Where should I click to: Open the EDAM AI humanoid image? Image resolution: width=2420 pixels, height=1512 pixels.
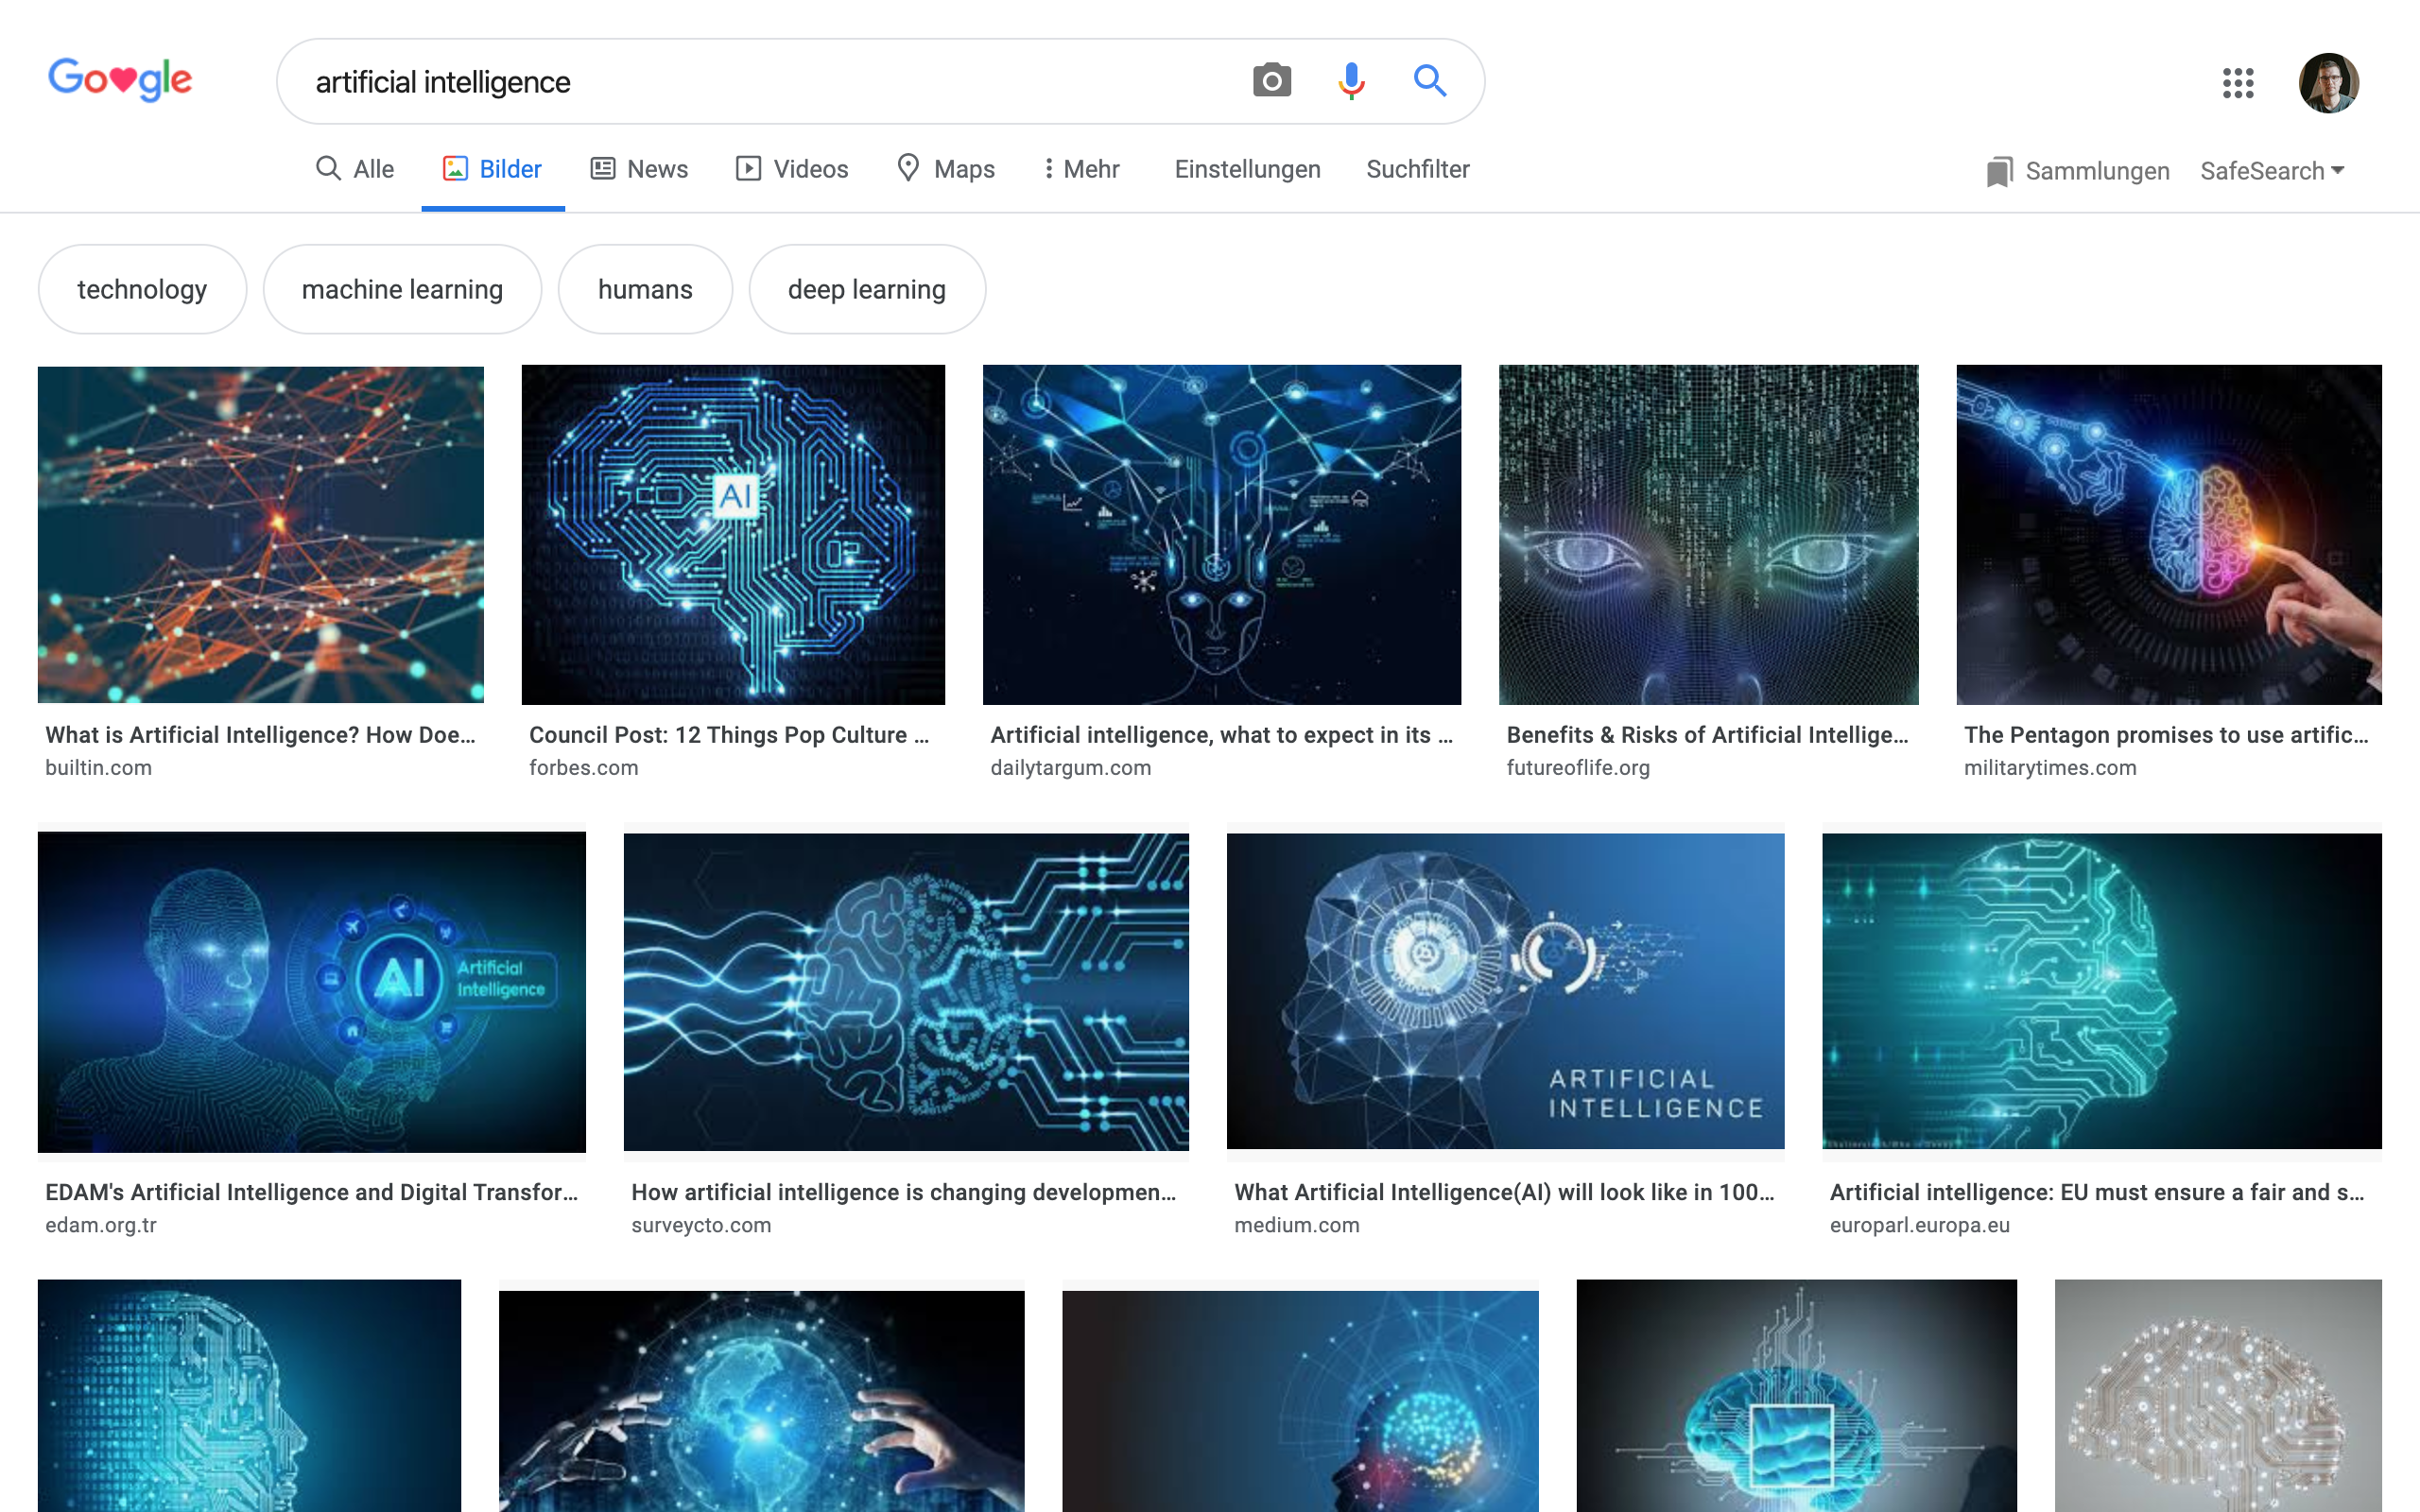tap(312, 992)
